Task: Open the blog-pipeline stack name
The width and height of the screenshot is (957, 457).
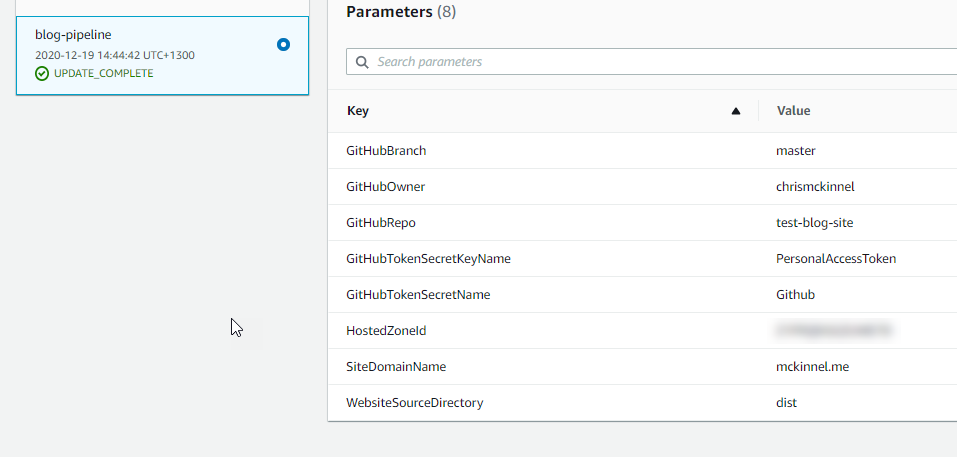Action: pyautogui.click(x=73, y=35)
